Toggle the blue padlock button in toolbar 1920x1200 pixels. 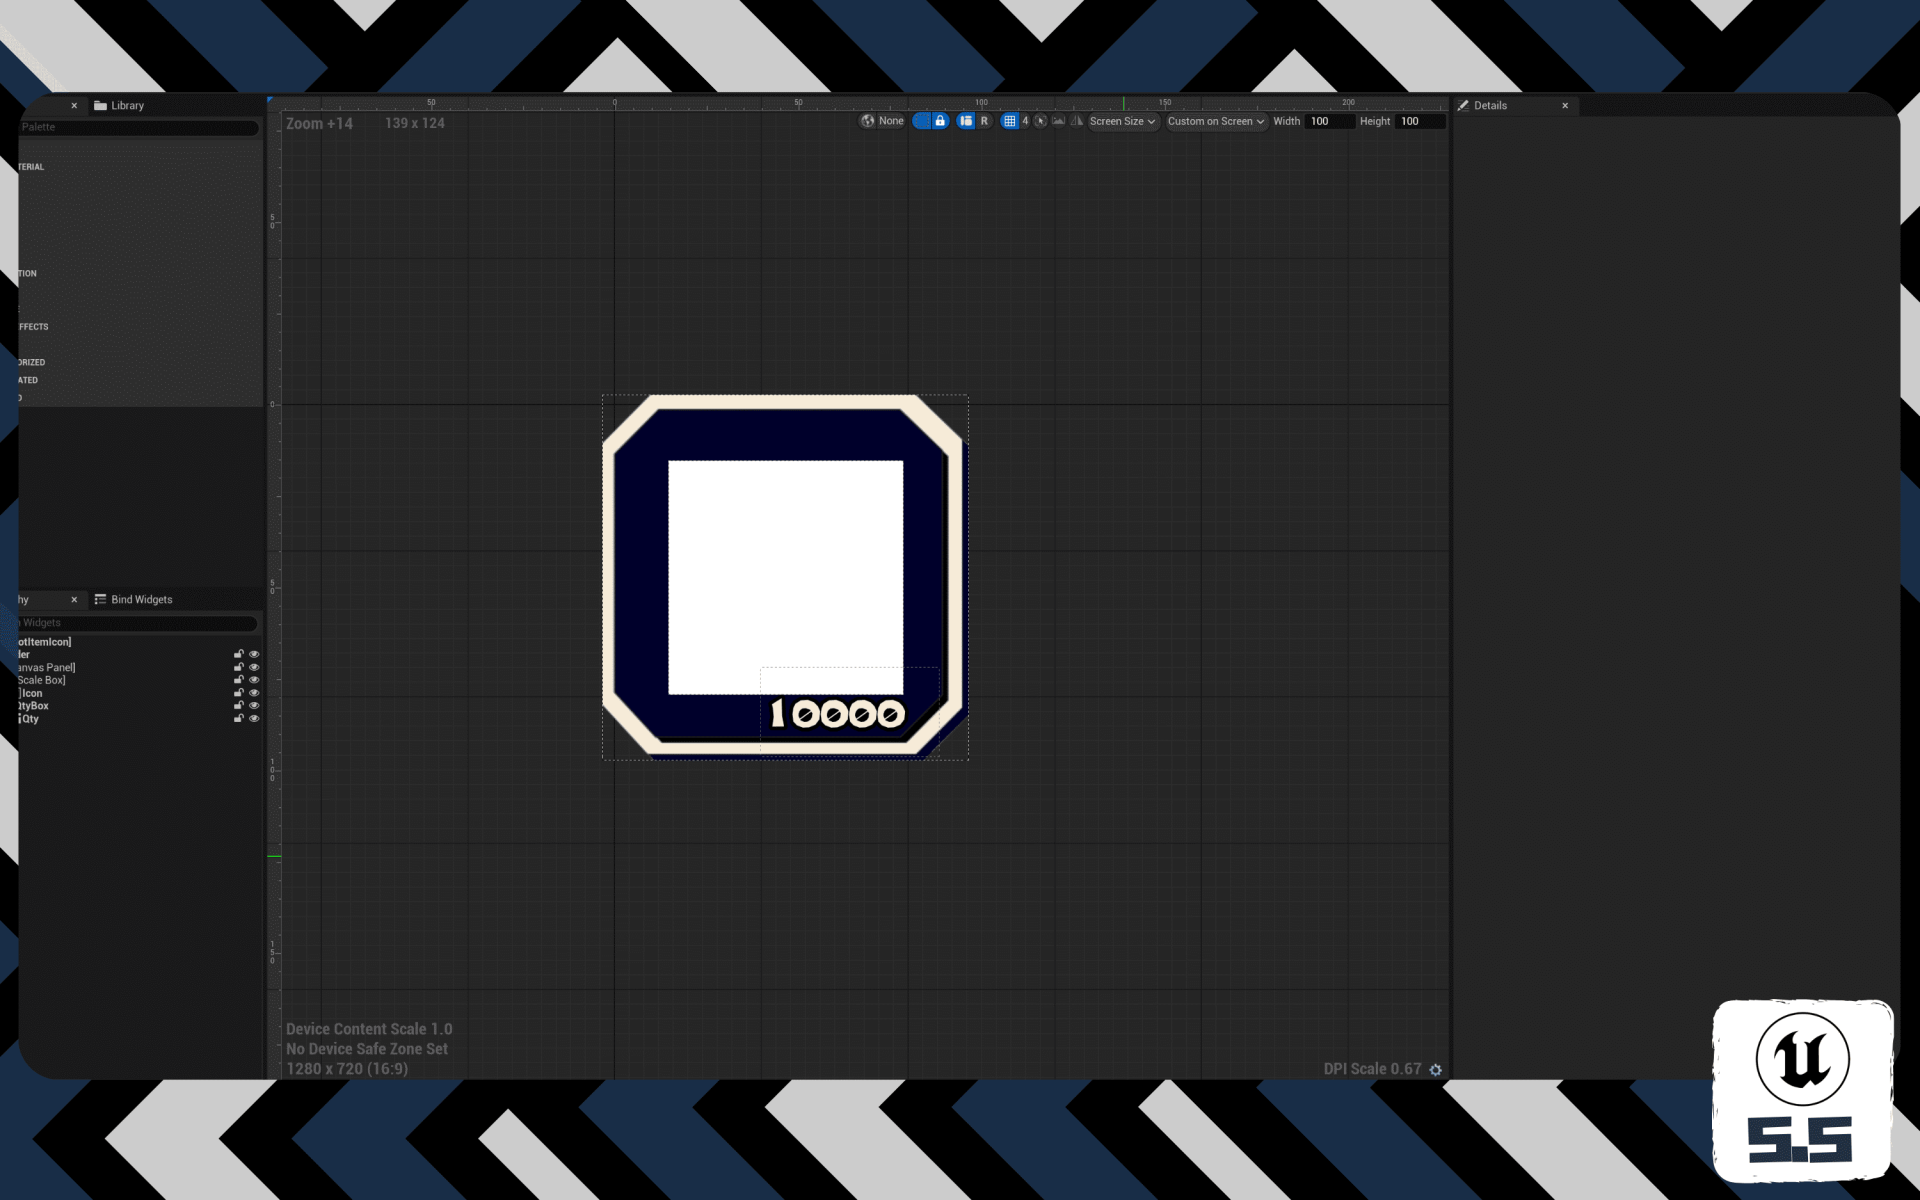940,121
